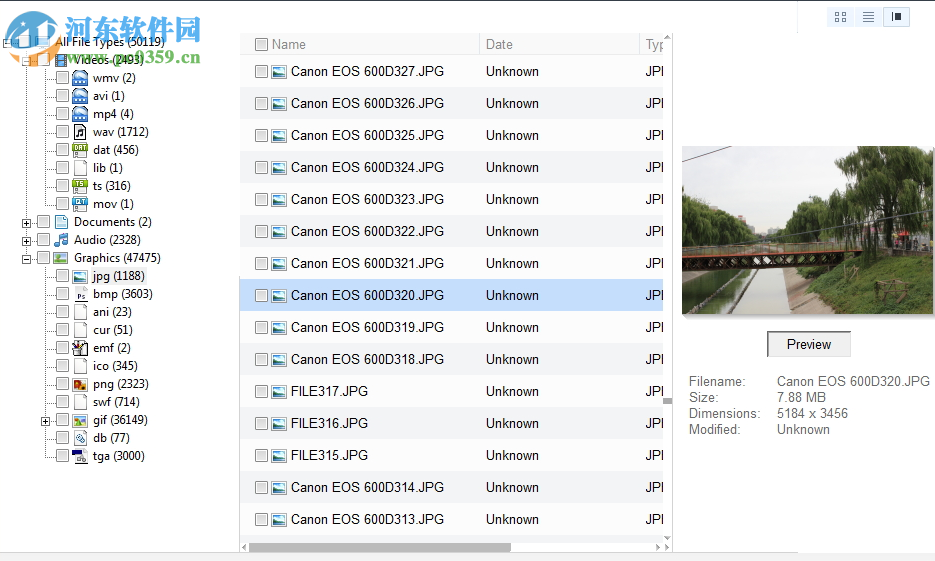Viewport: 935px width, 561px height.
Task: Check the Audio (2328) category checkbox
Action: pyautogui.click(x=44, y=240)
